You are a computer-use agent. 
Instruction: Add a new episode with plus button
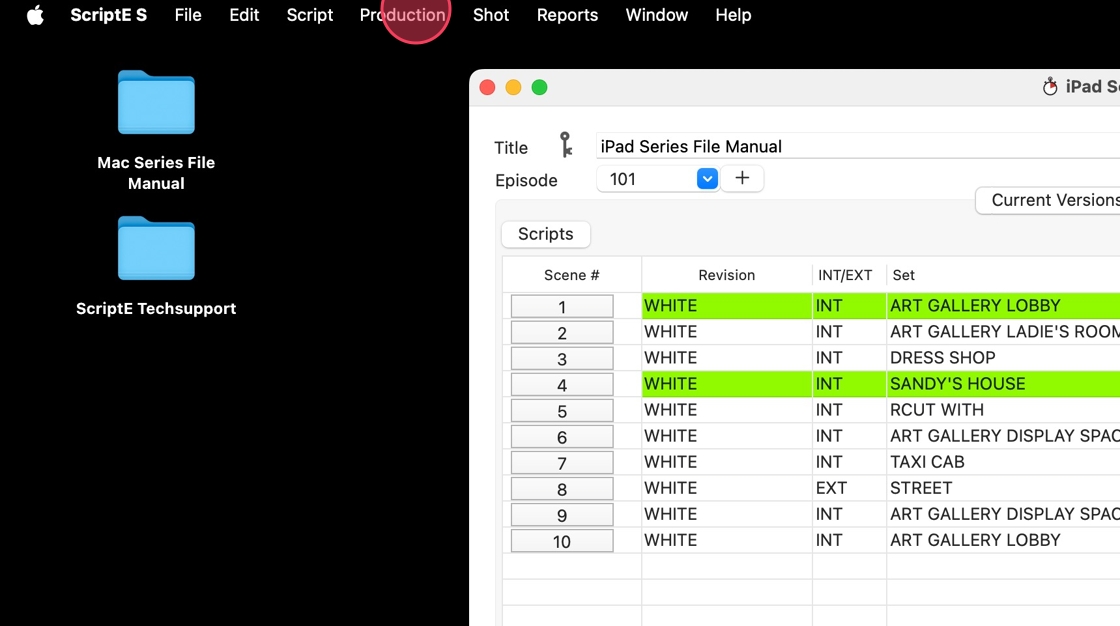point(742,179)
